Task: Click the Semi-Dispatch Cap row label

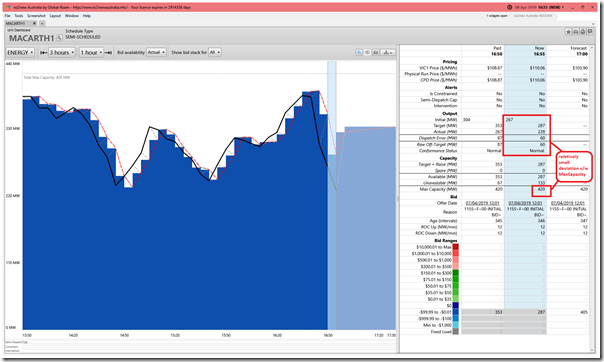Action: (439, 100)
